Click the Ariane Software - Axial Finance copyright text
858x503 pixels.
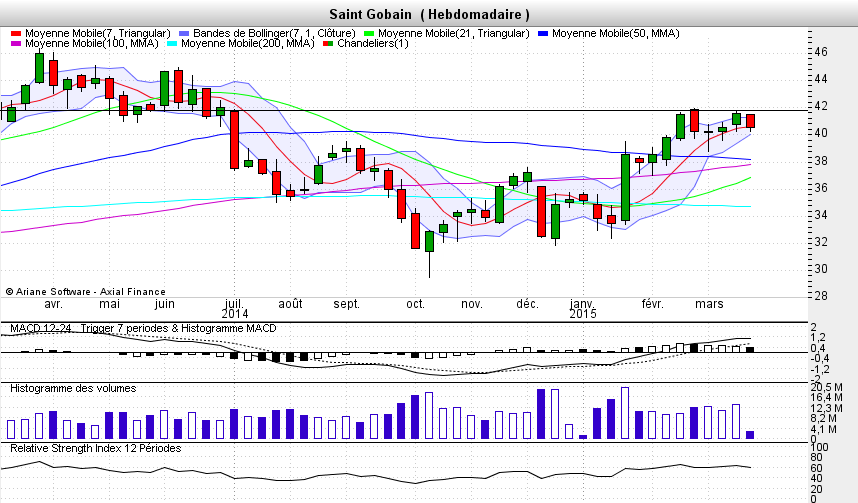pyautogui.click(x=85, y=292)
